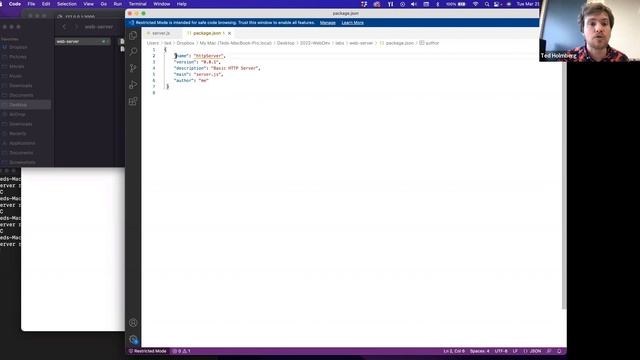The width and height of the screenshot is (640, 360).
Task: Click the feedback icon in status bar
Action: pyautogui.click(x=549, y=351)
